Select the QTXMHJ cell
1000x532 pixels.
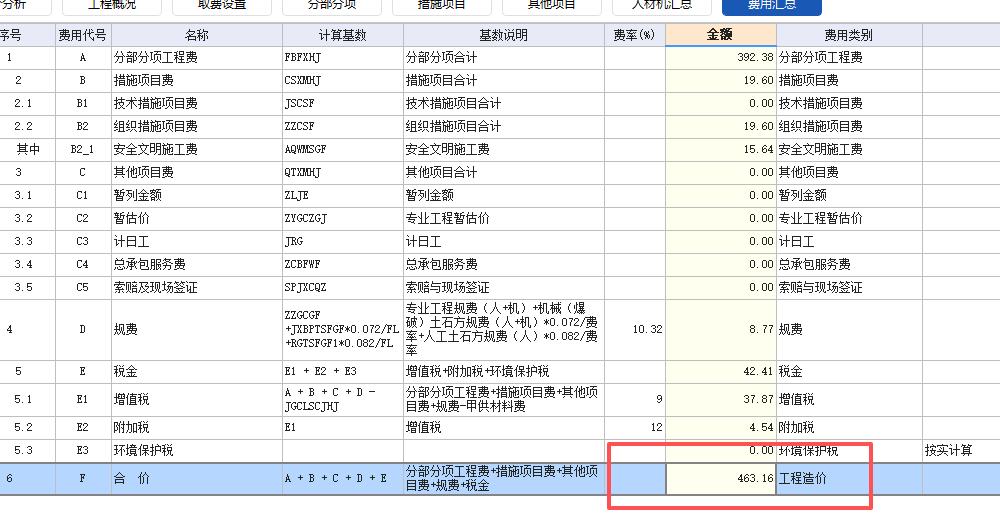point(342,172)
